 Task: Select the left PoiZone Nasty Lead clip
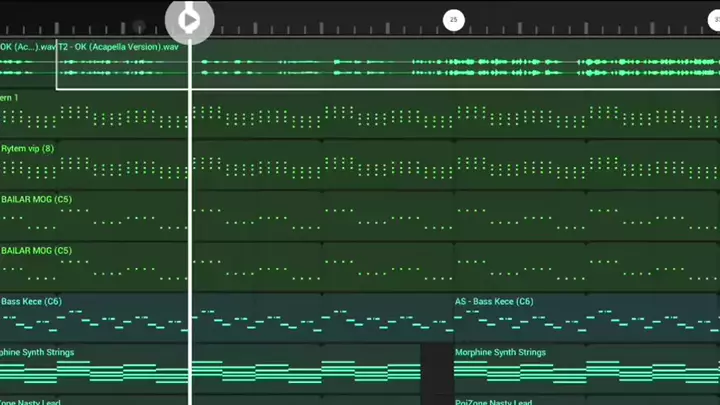tap(90, 400)
